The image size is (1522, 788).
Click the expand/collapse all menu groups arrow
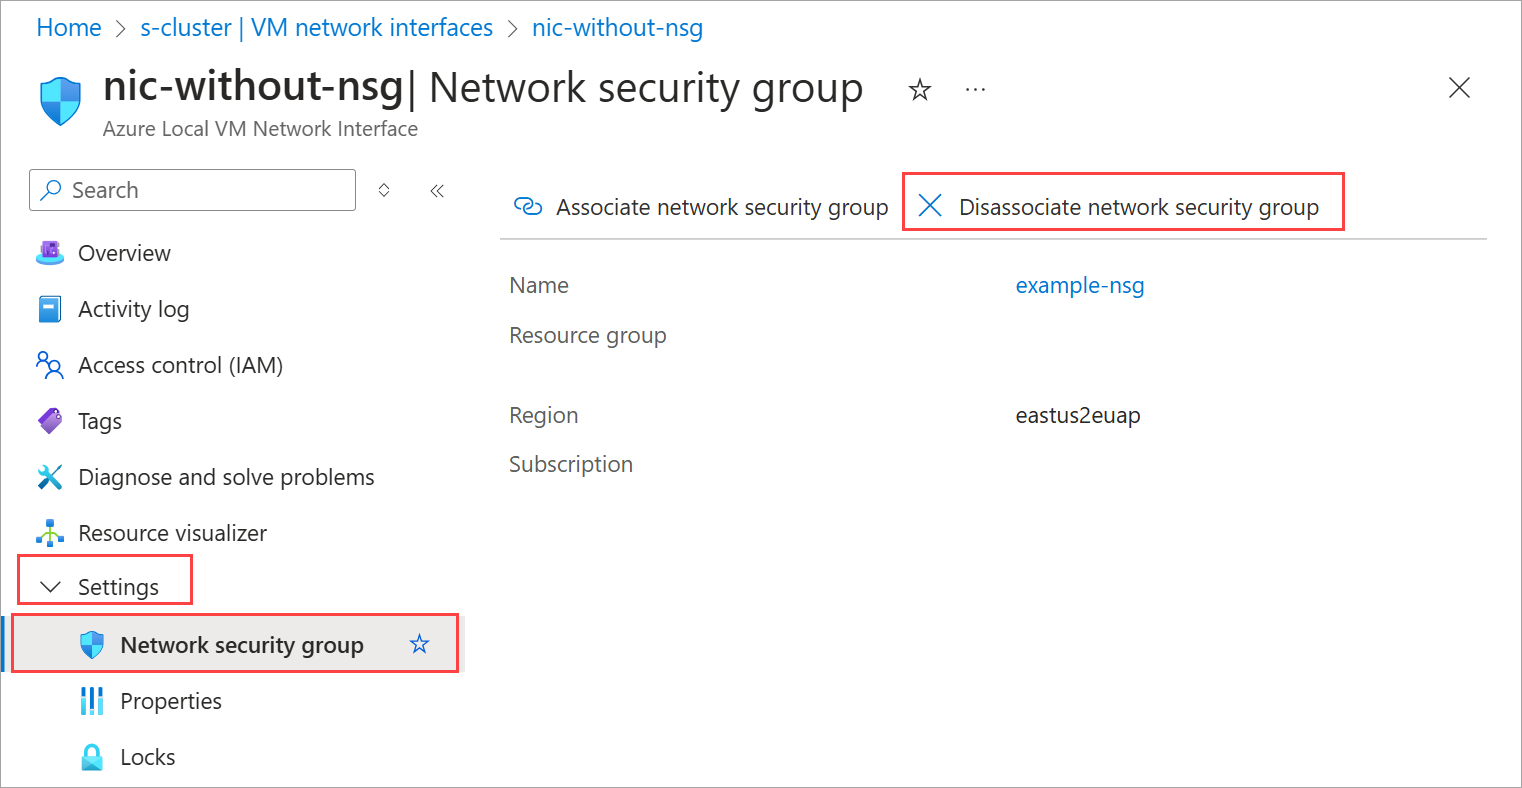tap(384, 190)
